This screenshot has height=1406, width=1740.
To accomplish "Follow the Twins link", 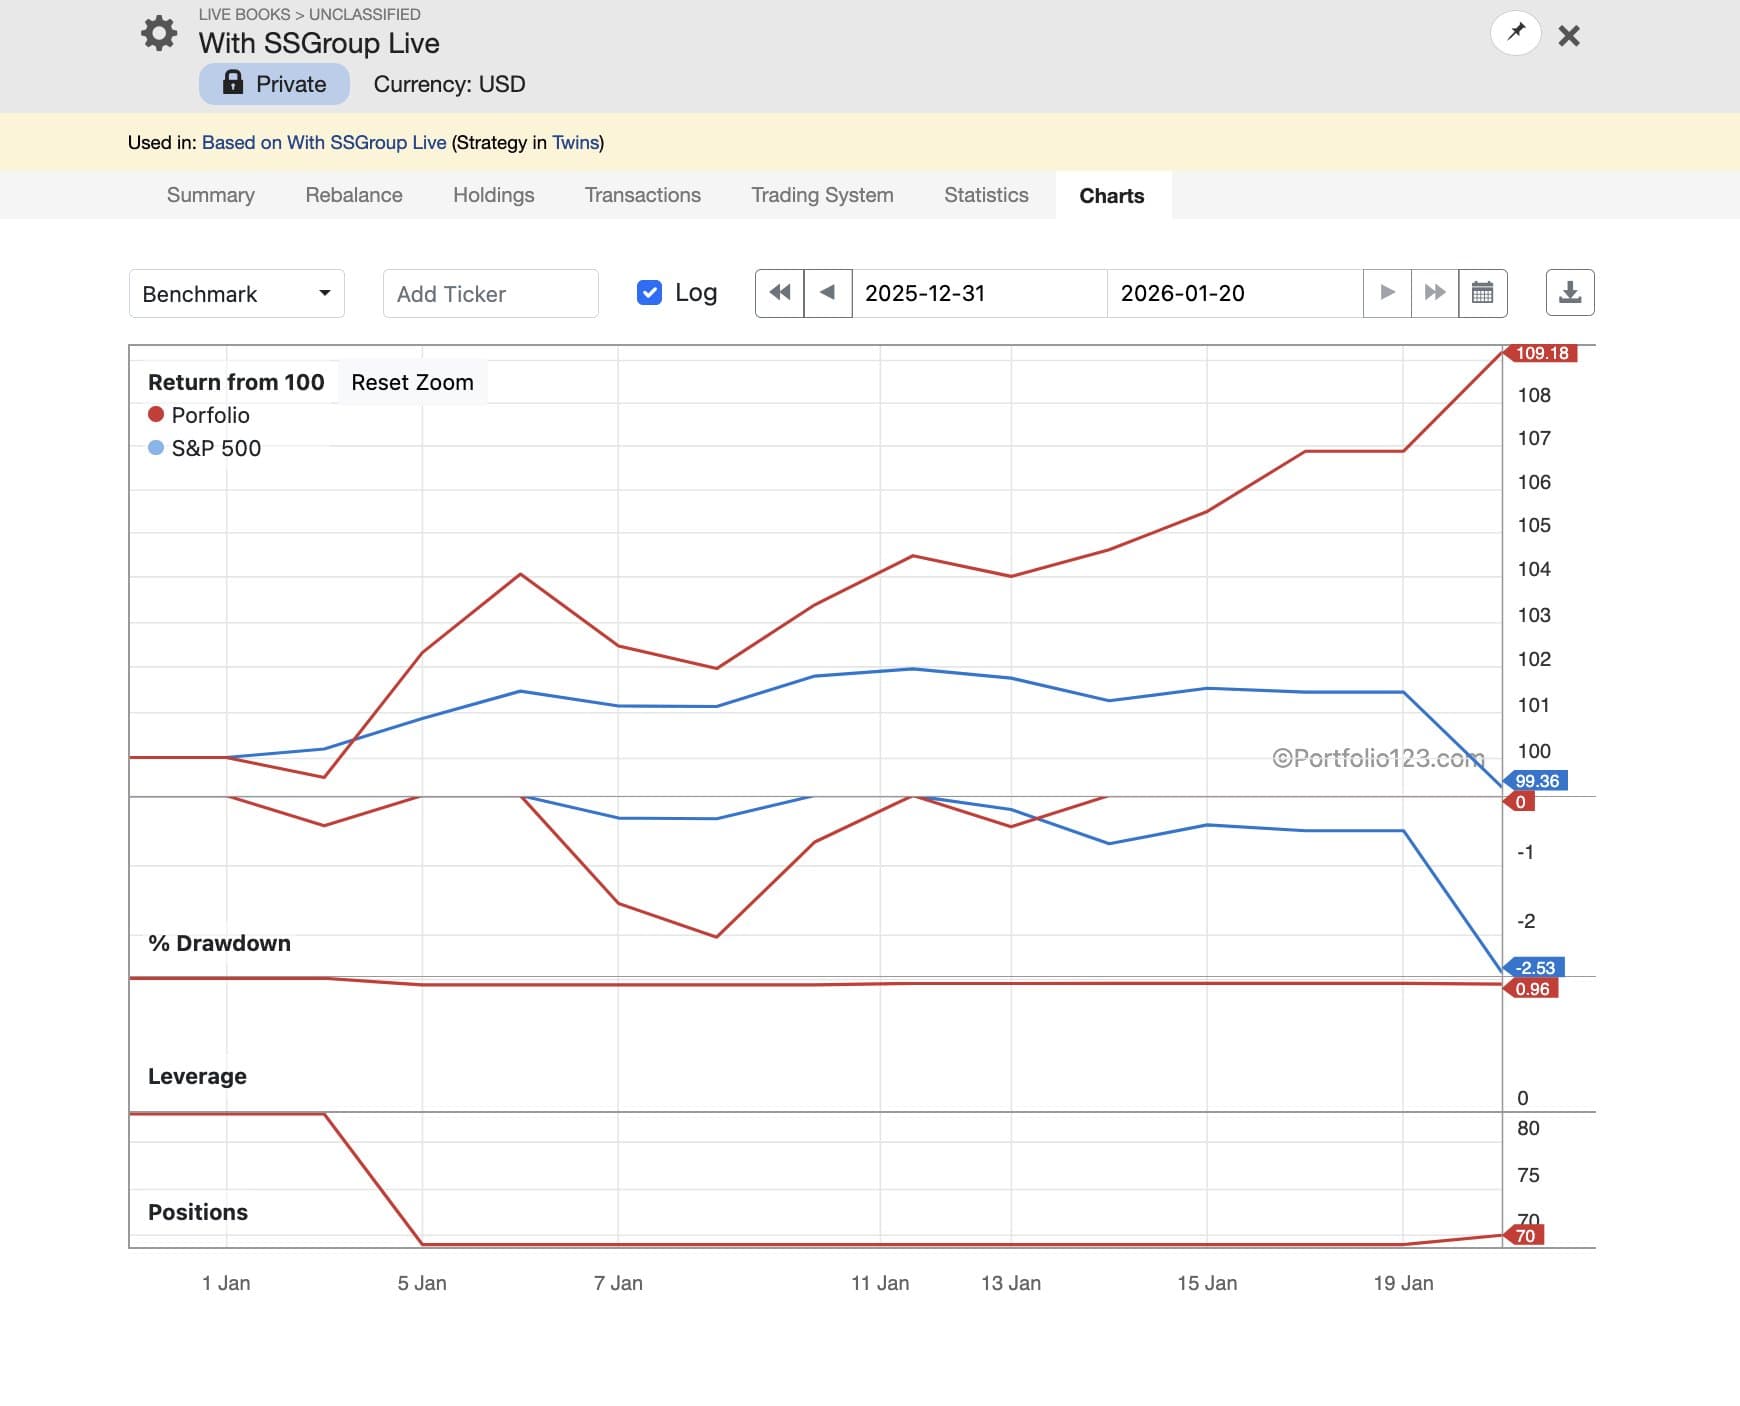I will pyautogui.click(x=575, y=142).
